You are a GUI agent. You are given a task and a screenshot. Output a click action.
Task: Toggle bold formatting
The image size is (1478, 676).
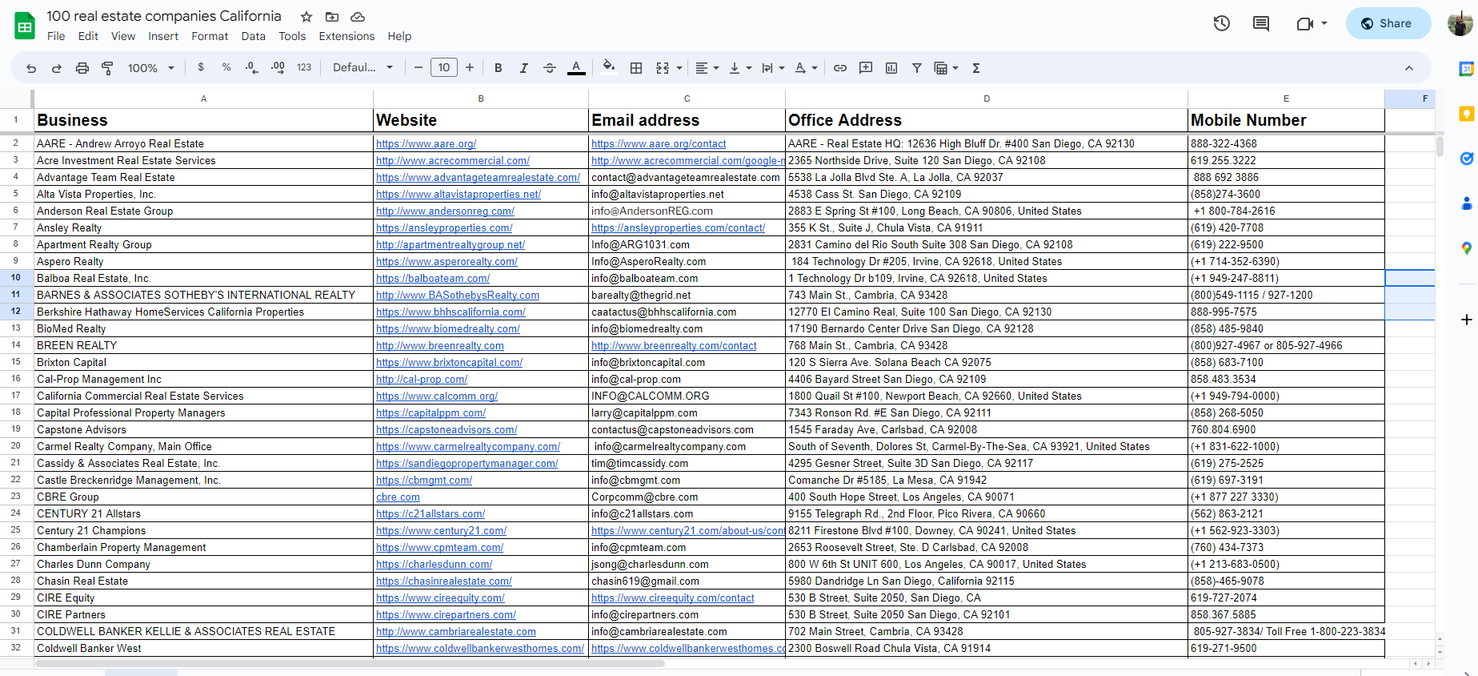[x=498, y=68]
